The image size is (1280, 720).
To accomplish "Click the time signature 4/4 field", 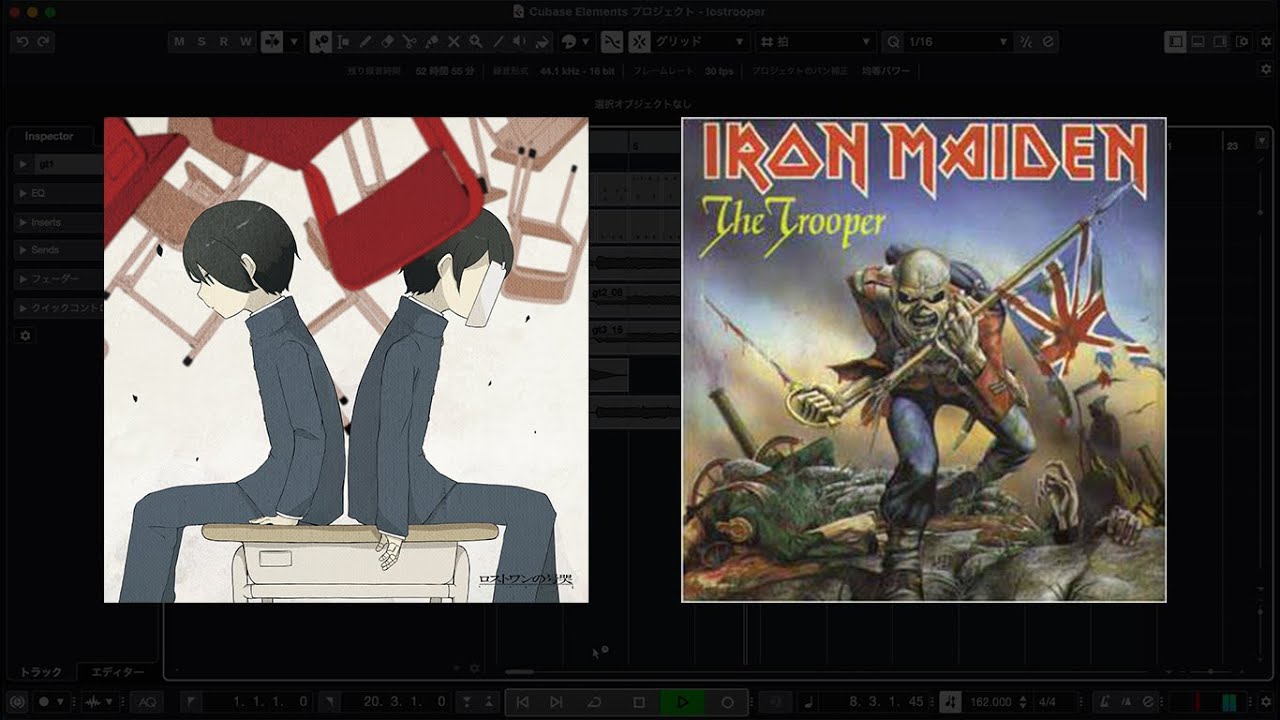I will [1048, 702].
